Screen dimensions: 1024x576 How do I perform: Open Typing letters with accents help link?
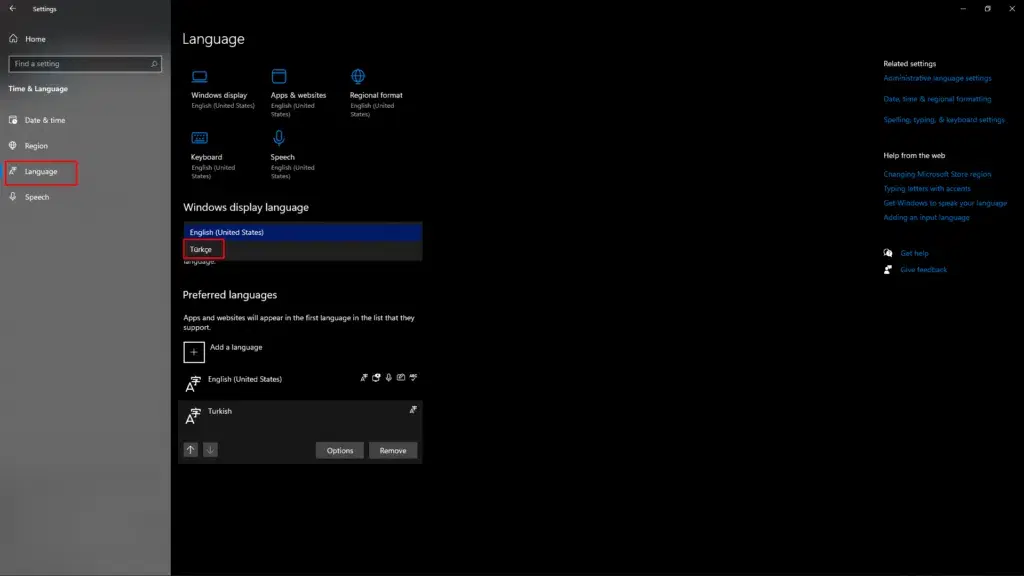pos(927,189)
